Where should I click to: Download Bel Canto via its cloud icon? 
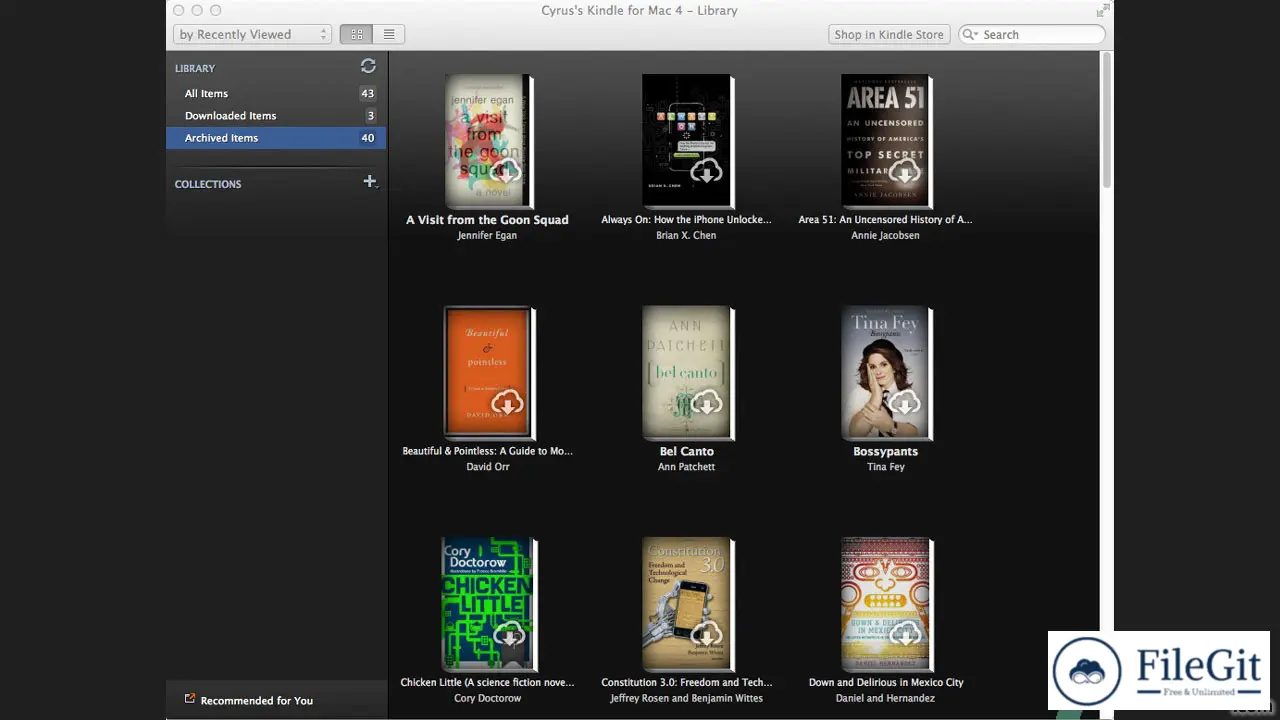[706, 403]
